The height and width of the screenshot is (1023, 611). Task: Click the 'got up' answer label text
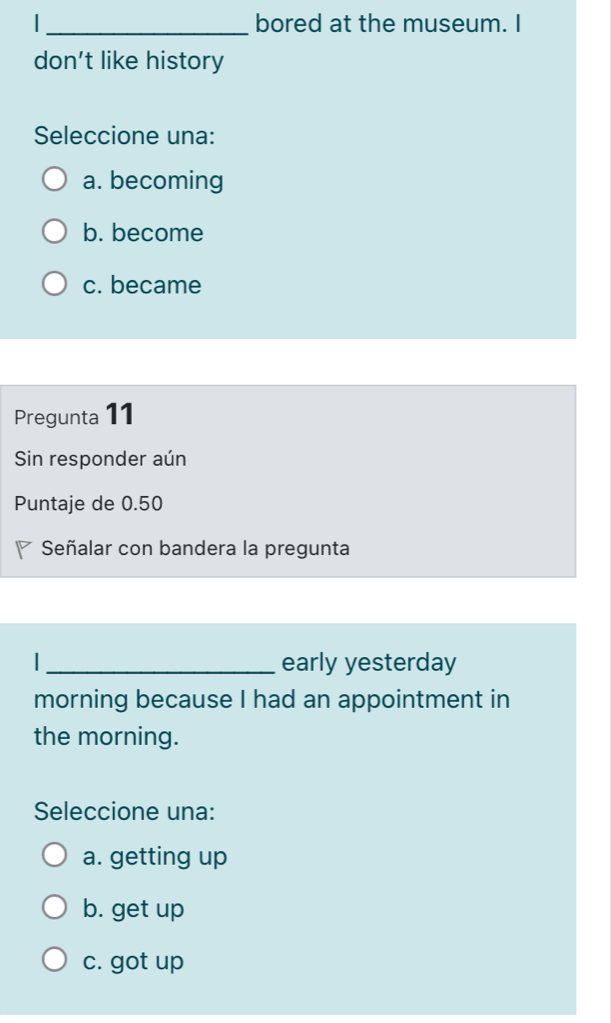point(147,961)
